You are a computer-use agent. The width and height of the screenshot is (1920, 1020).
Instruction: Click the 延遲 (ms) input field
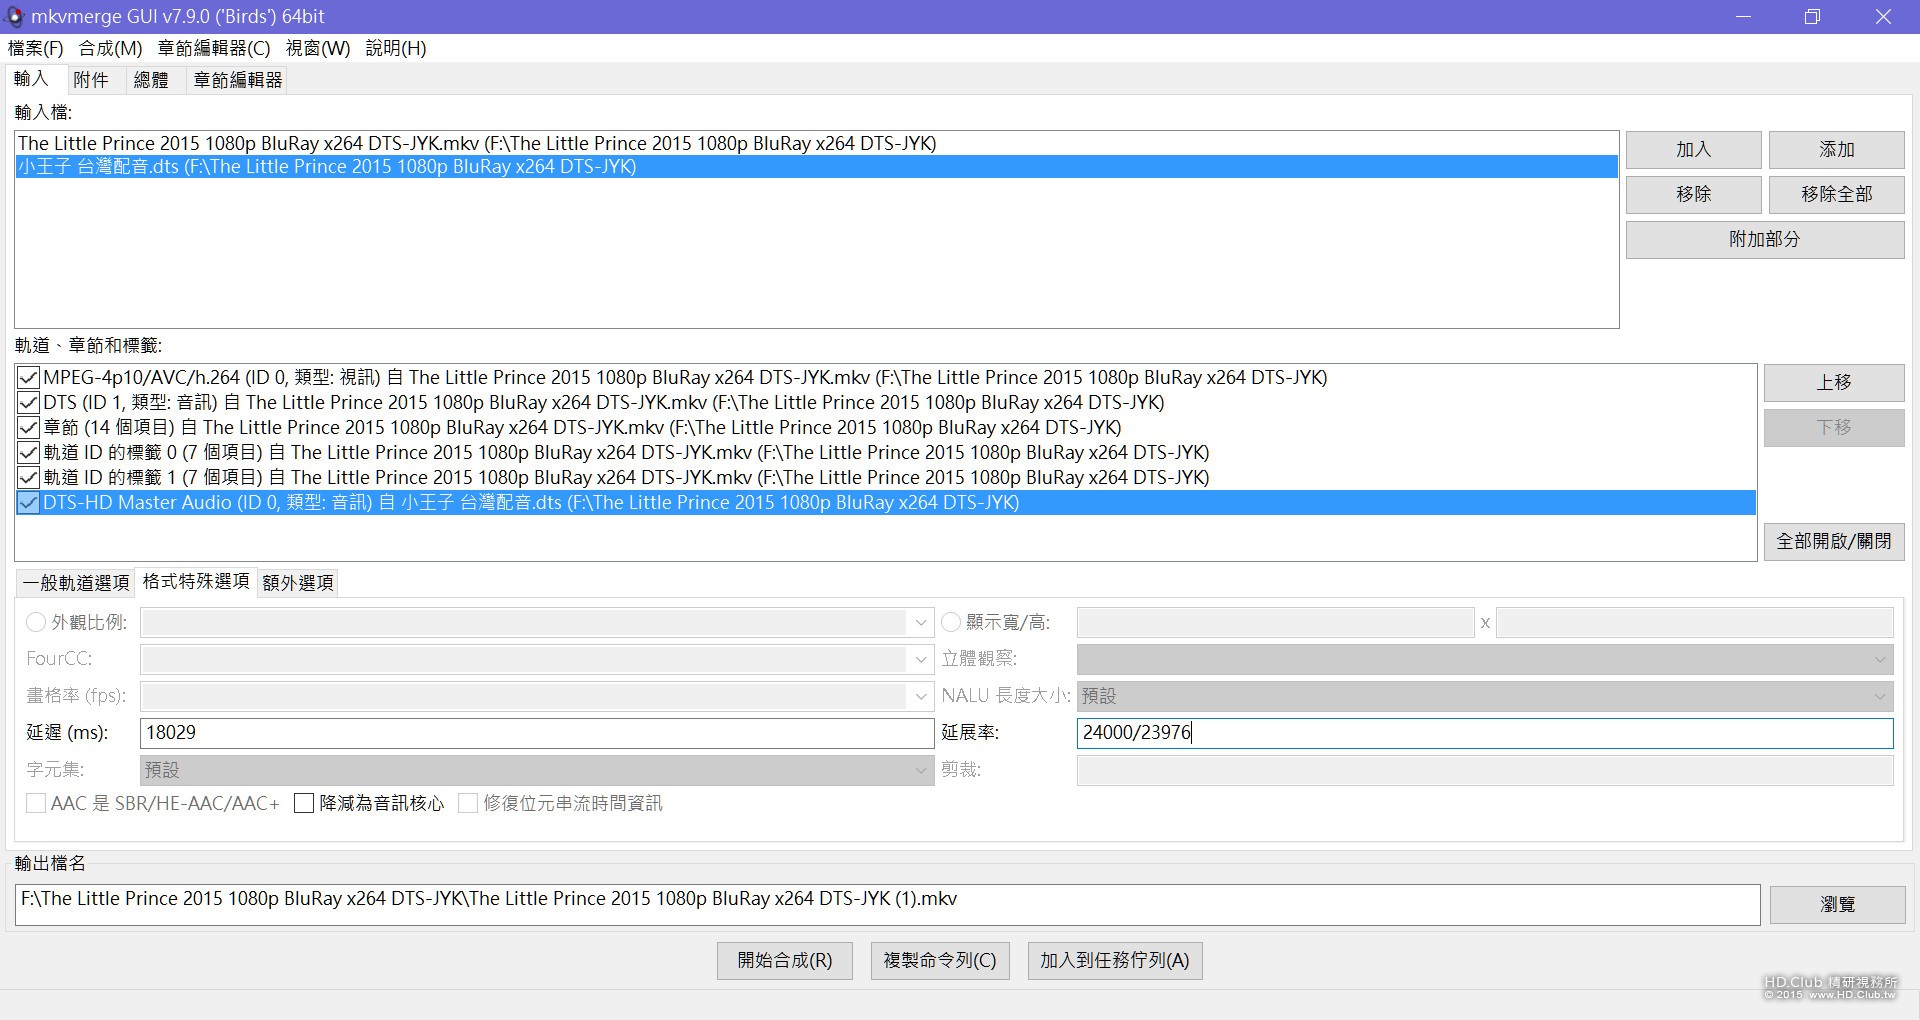[537, 733]
